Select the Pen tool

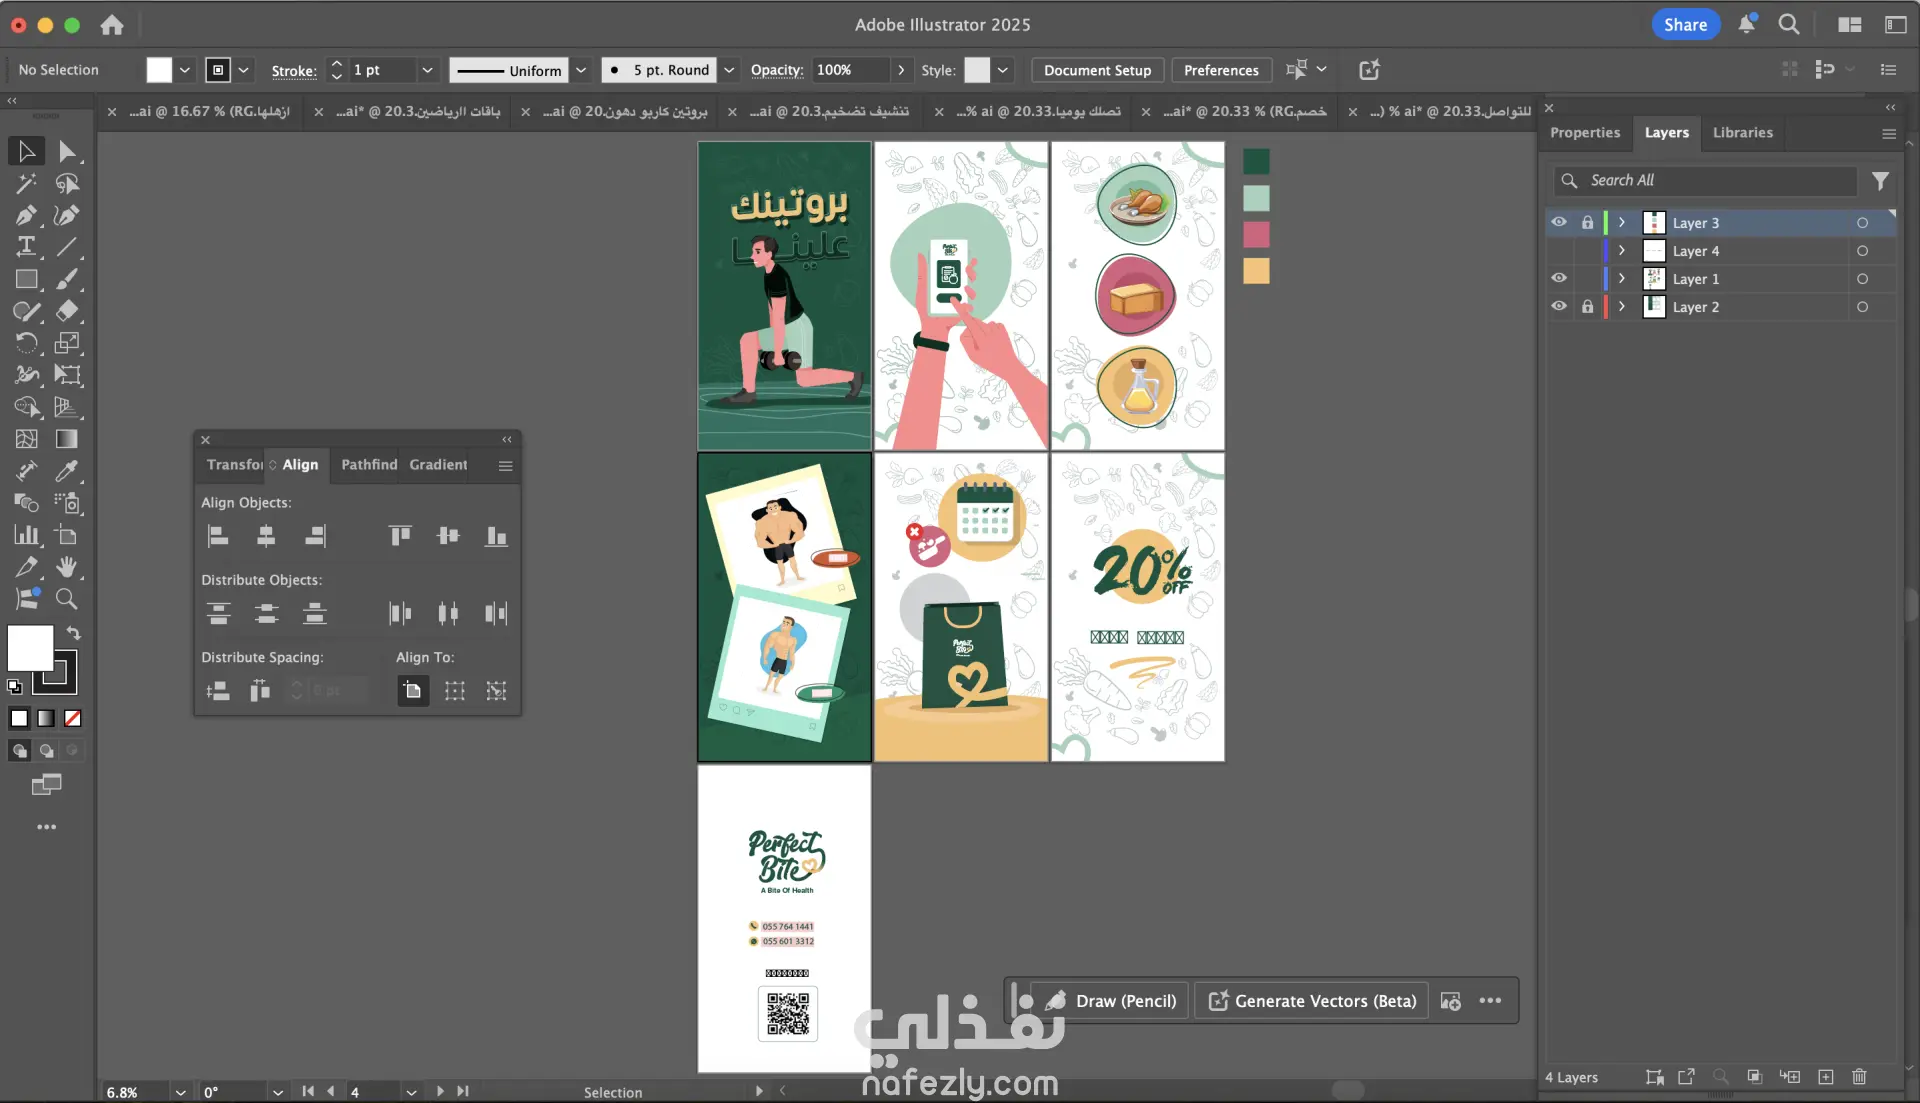click(x=26, y=215)
